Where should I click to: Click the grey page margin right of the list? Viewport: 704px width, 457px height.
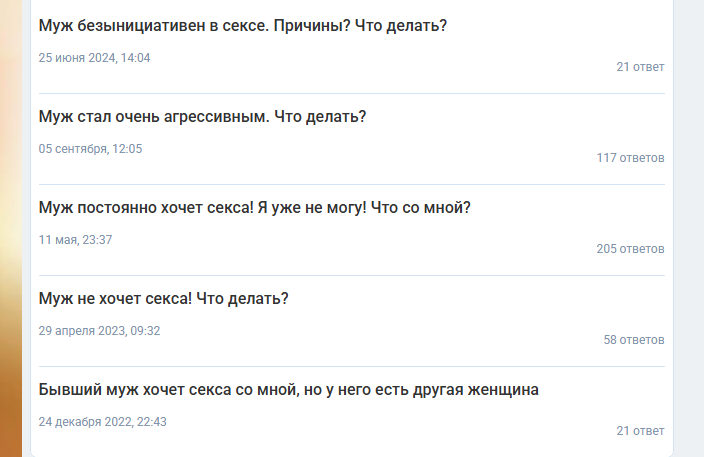click(690, 228)
